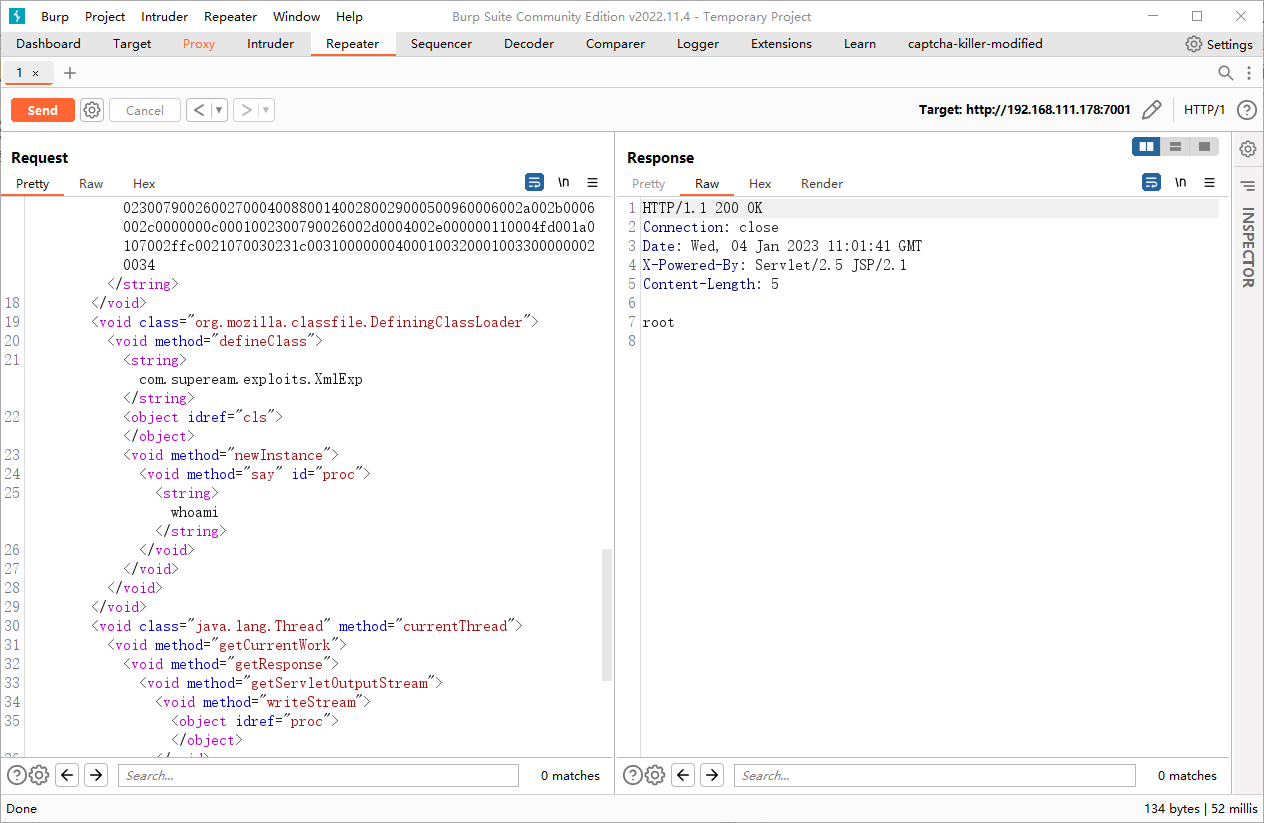Select side-by-side split layout
This screenshot has height=823, width=1264.
click(1146, 147)
